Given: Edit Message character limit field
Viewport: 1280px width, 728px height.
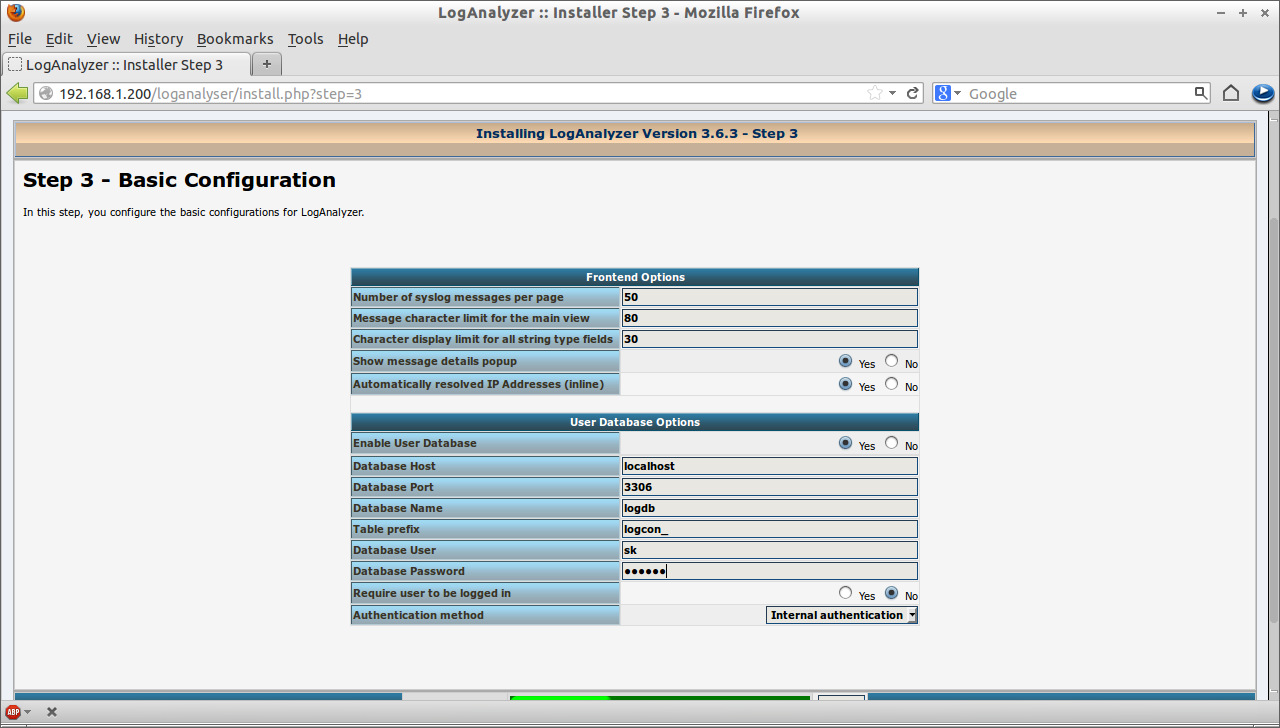Looking at the screenshot, I should coord(769,318).
